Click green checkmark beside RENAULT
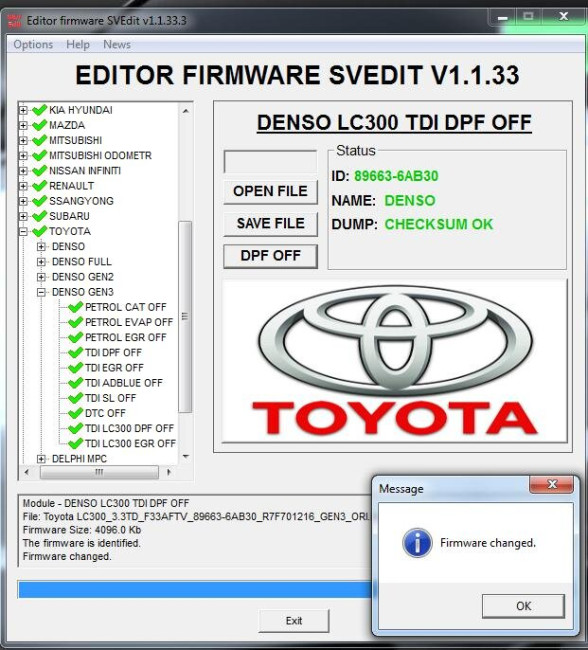The width and height of the screenshot is (588, 650). [x=39, y=186]
